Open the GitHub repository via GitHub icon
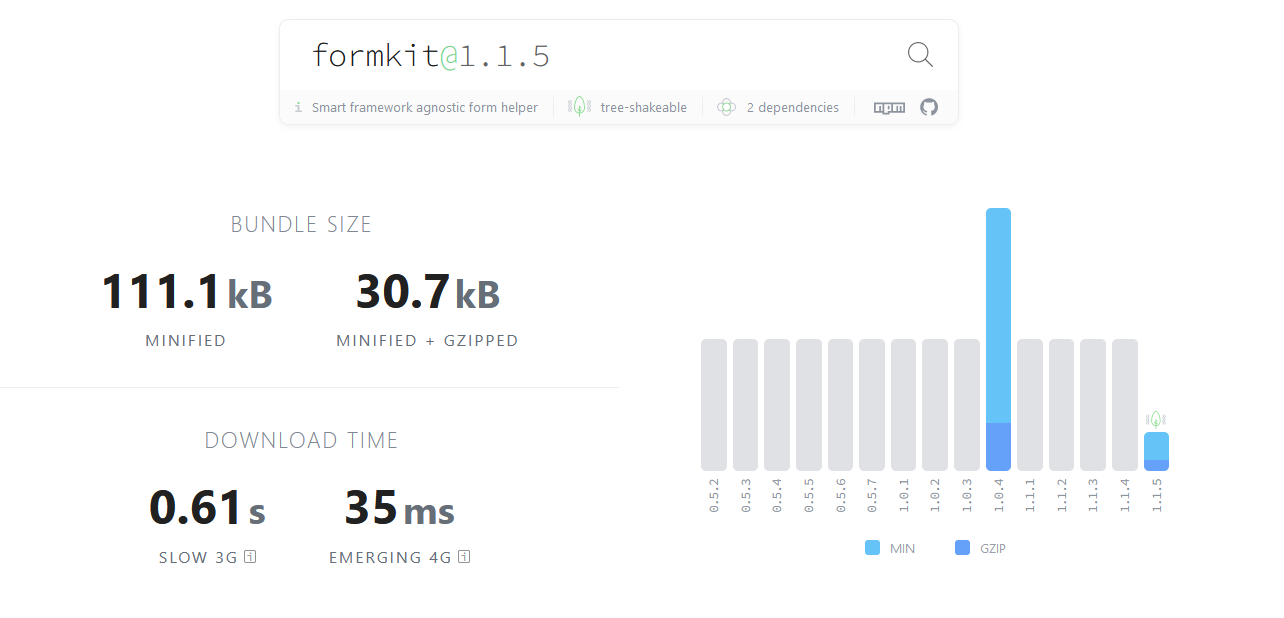This screenshot has height=618, width=1284. pyautogui.click(x=928, y=107)
